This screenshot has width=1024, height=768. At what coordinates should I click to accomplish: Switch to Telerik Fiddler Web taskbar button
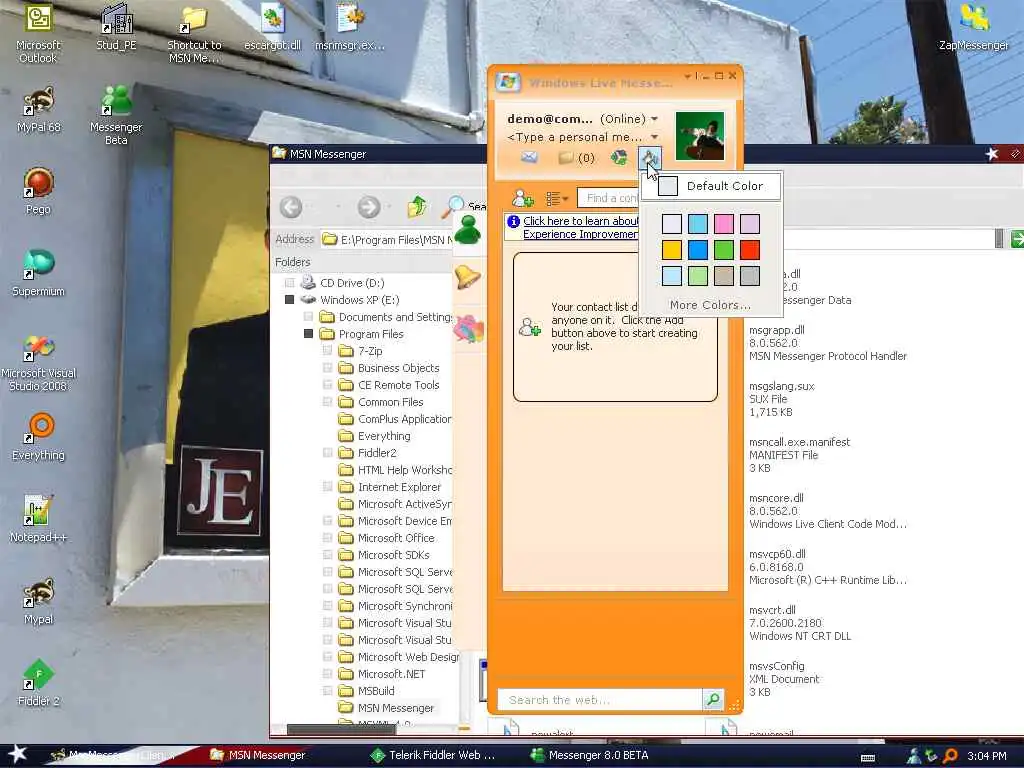coord(432,755)
